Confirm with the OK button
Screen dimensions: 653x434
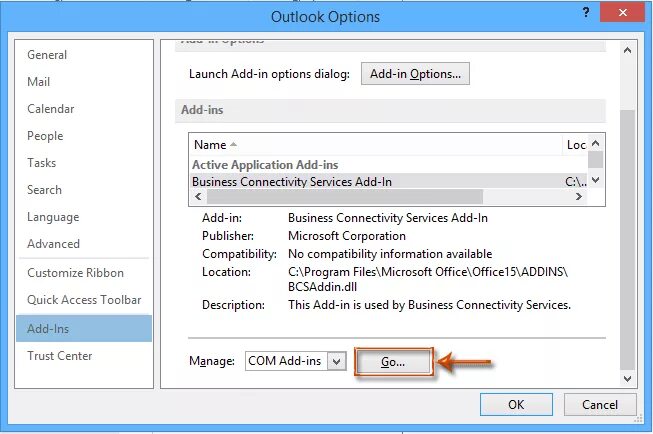[x=516, y=404]
